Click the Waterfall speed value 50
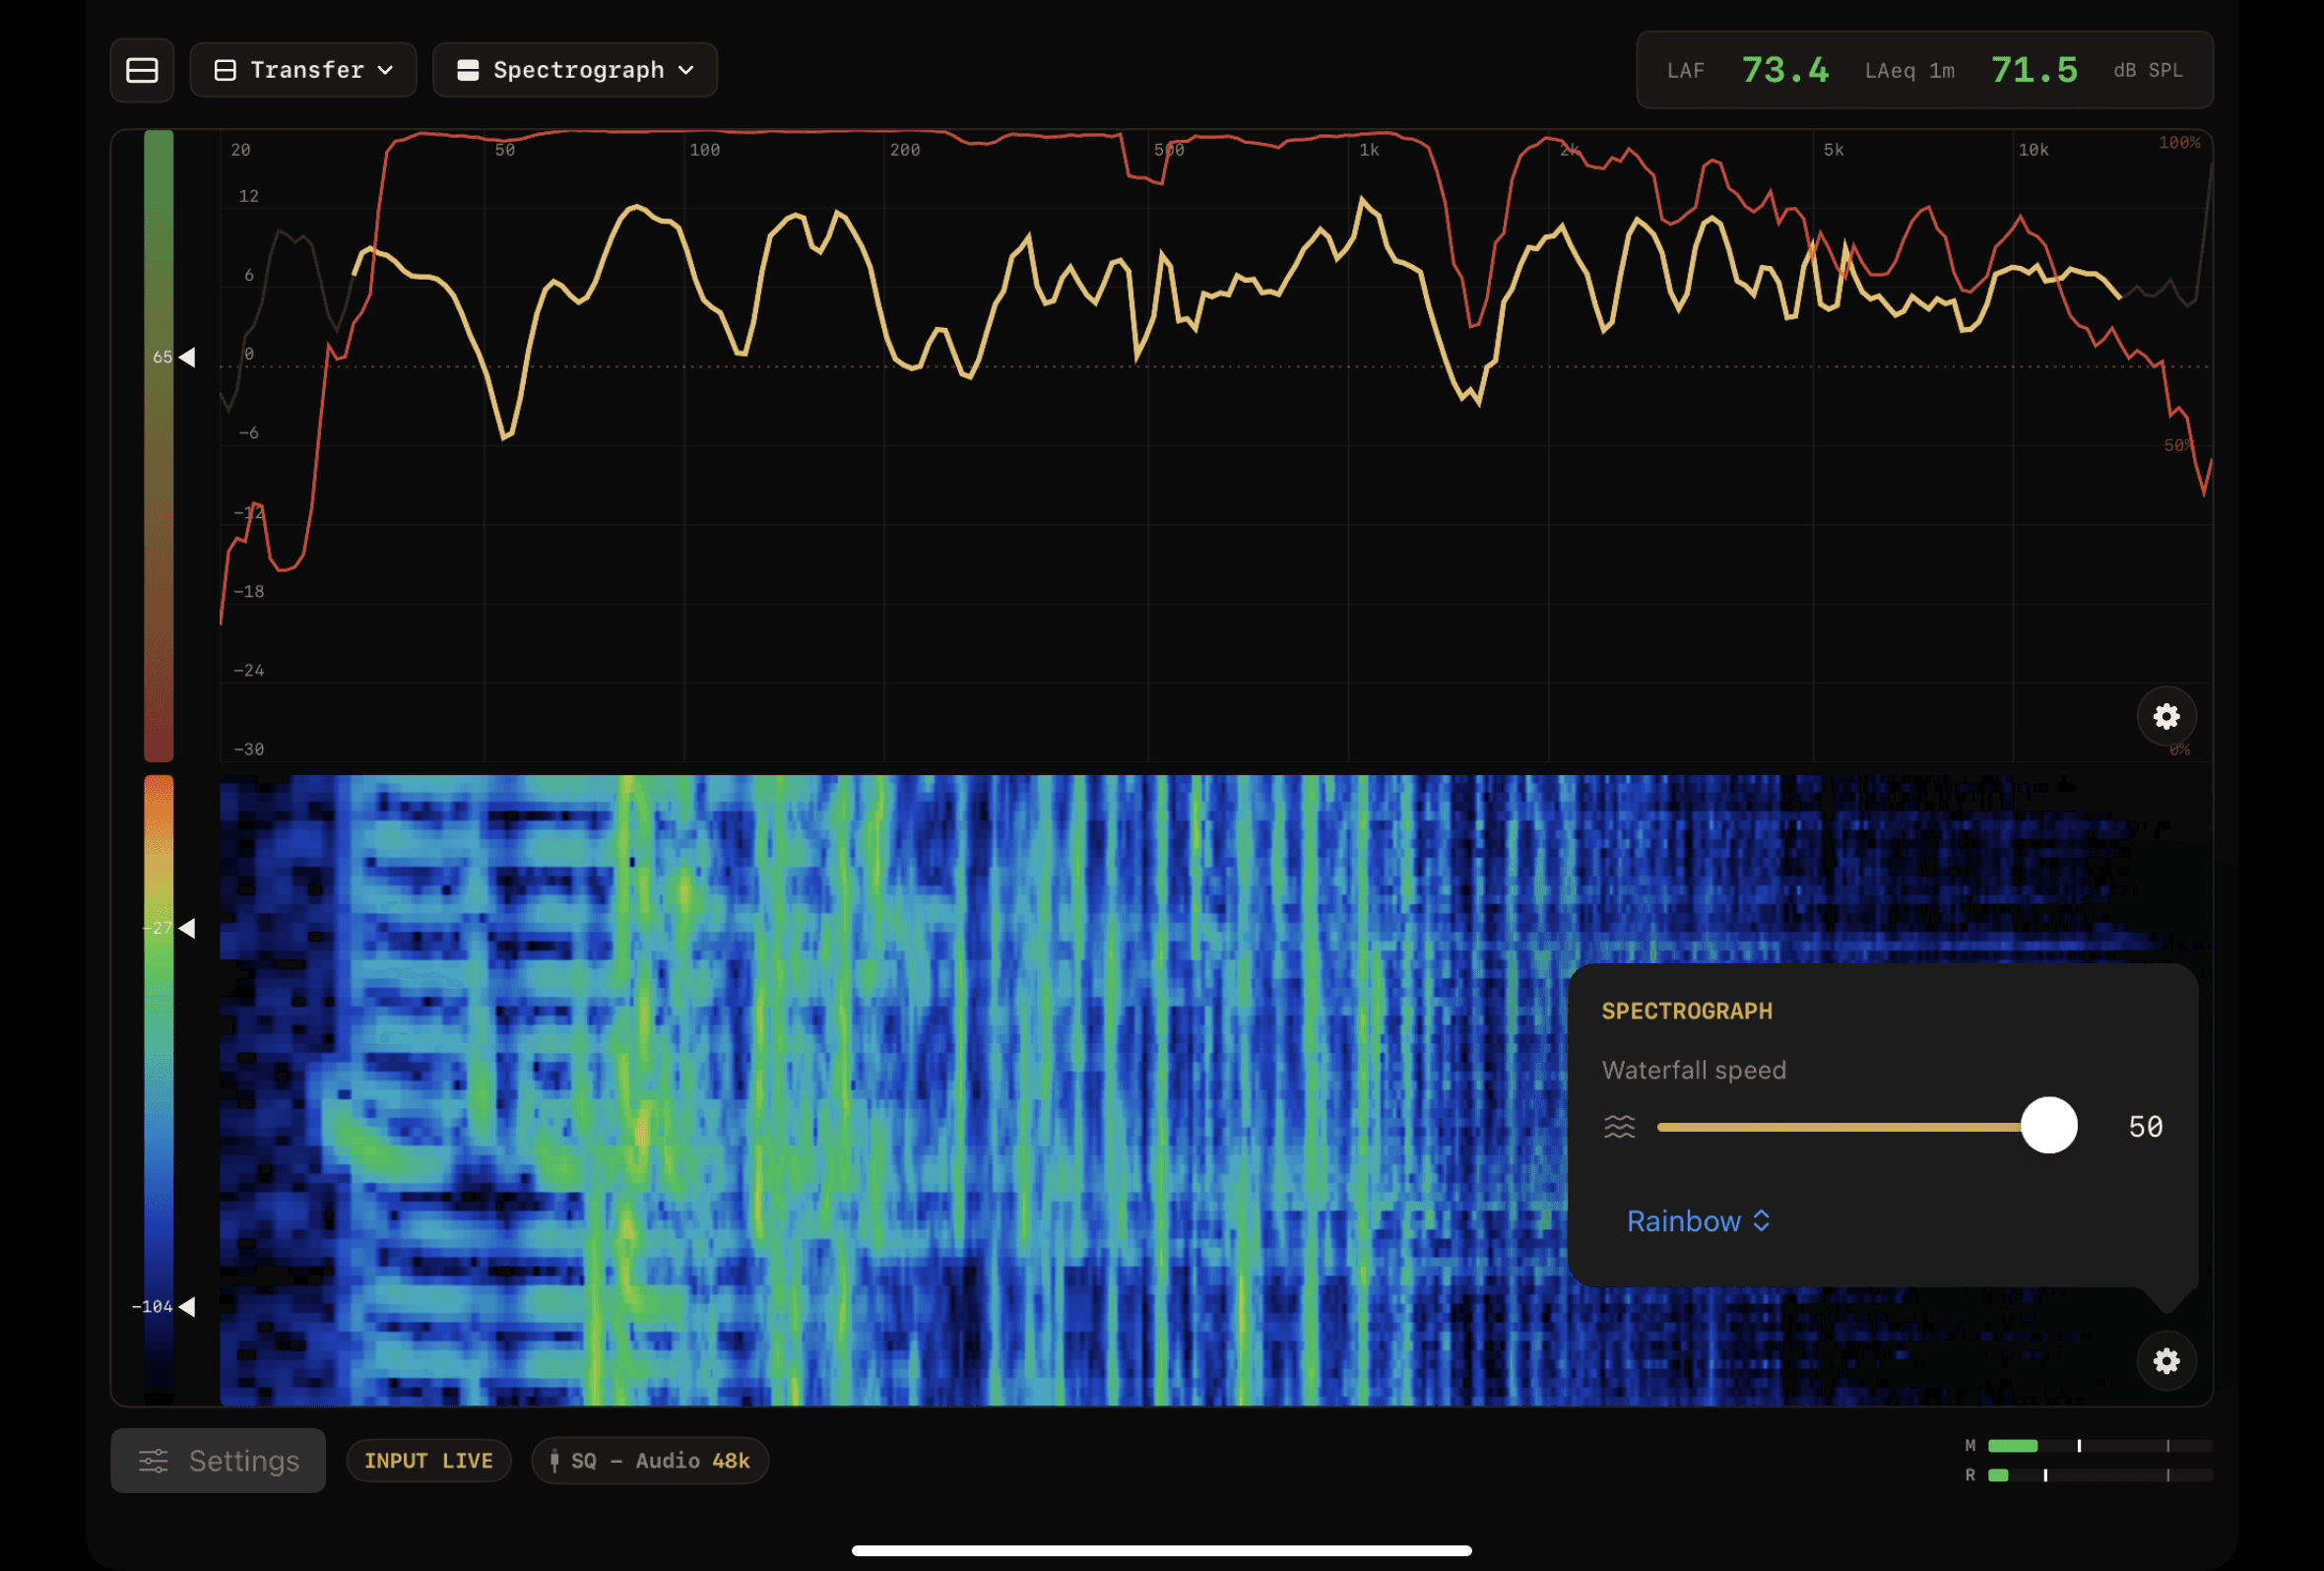The height and width of the screenshot is (1571, 2324). click(2146, 1127)
